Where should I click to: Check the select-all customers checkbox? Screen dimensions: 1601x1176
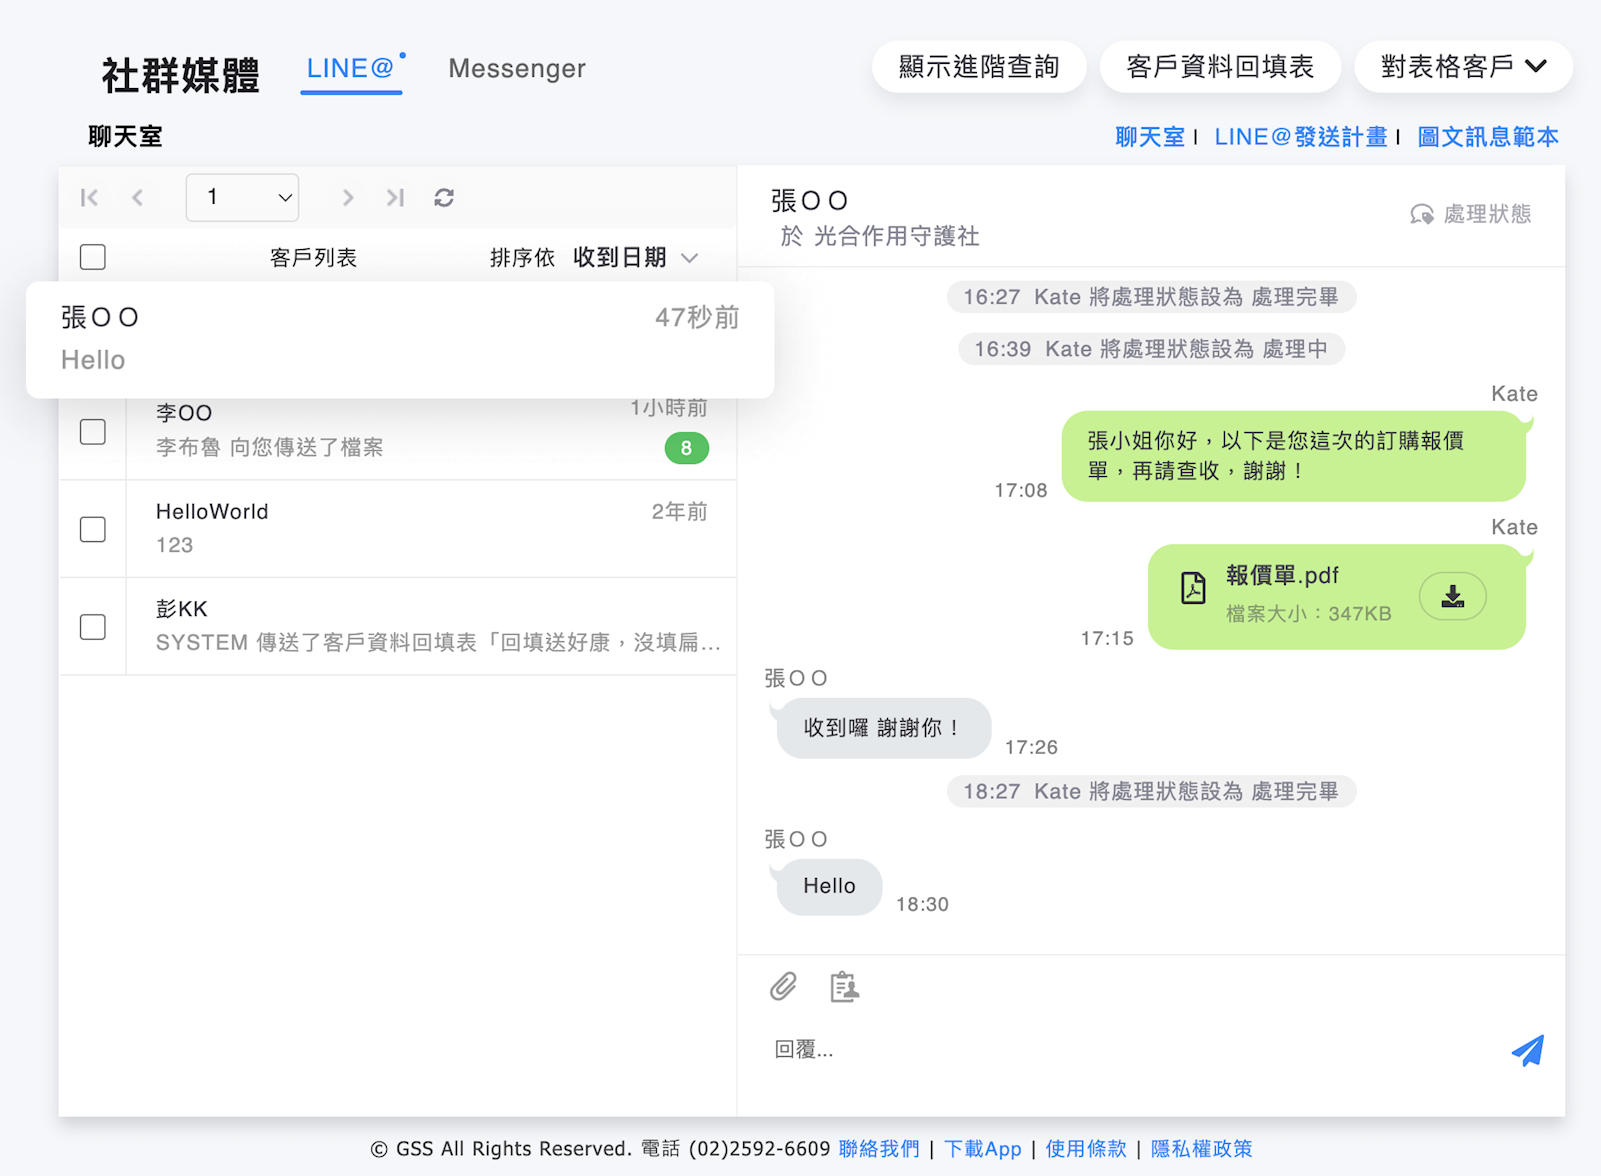(93, 257)
